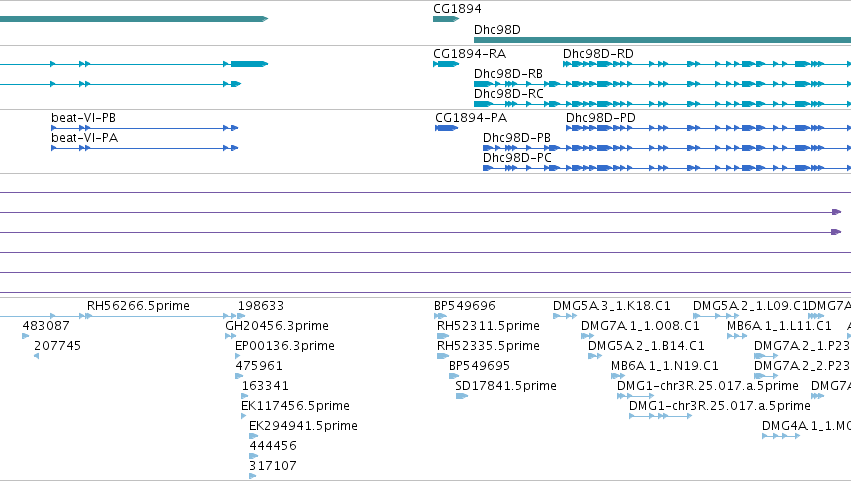Screen dimensions: 851x481
Task: Click the Dhc98D-RD transcript label
Action: (x=598, y=54)
